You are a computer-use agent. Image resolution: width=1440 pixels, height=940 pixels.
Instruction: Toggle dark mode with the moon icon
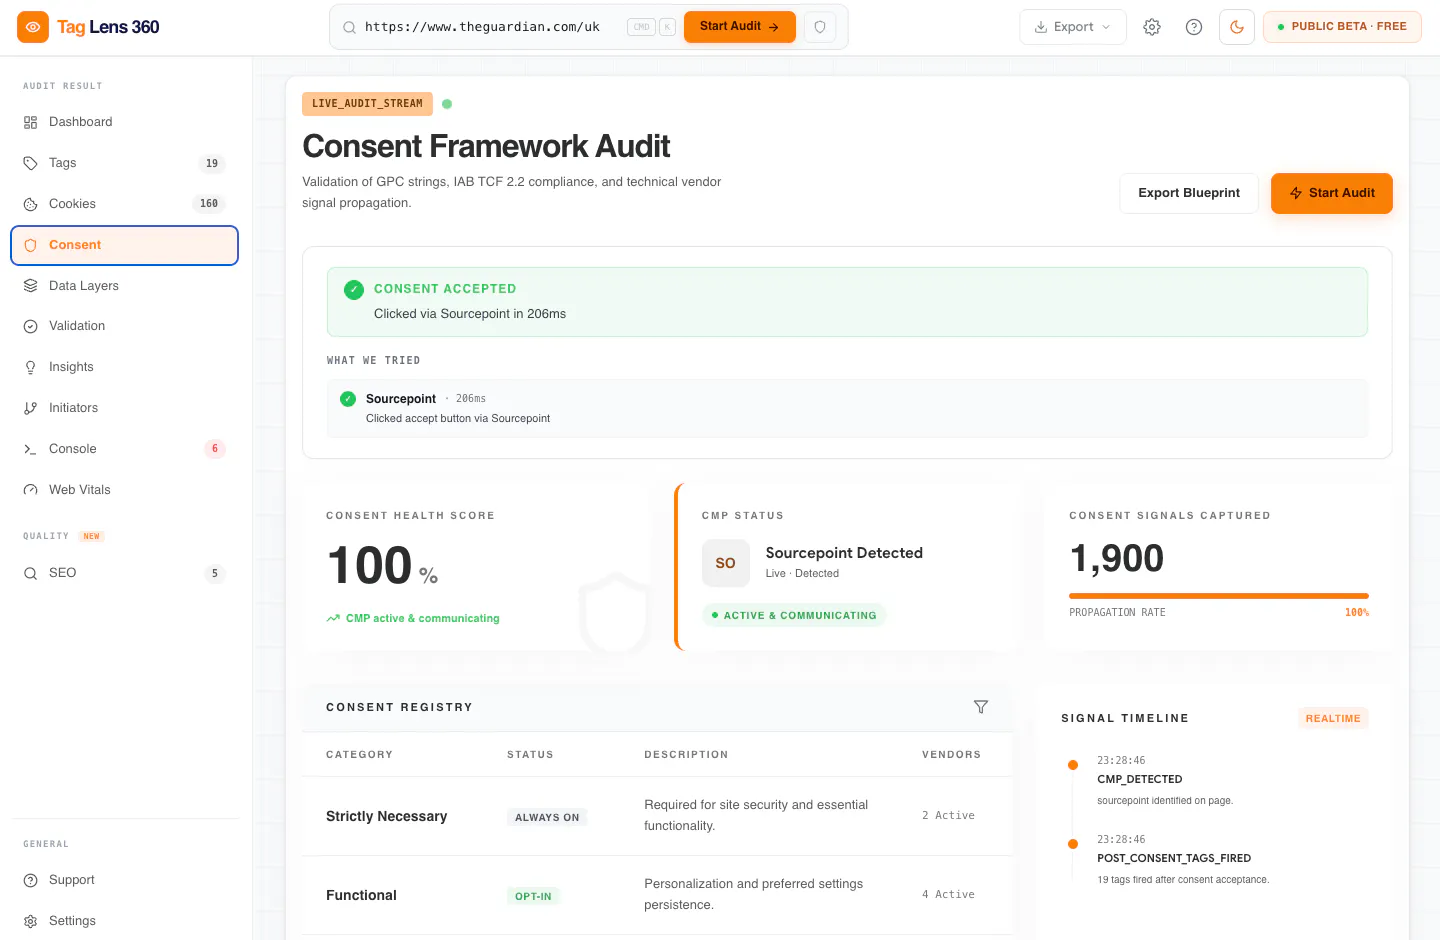click(x=1237, y=27)
